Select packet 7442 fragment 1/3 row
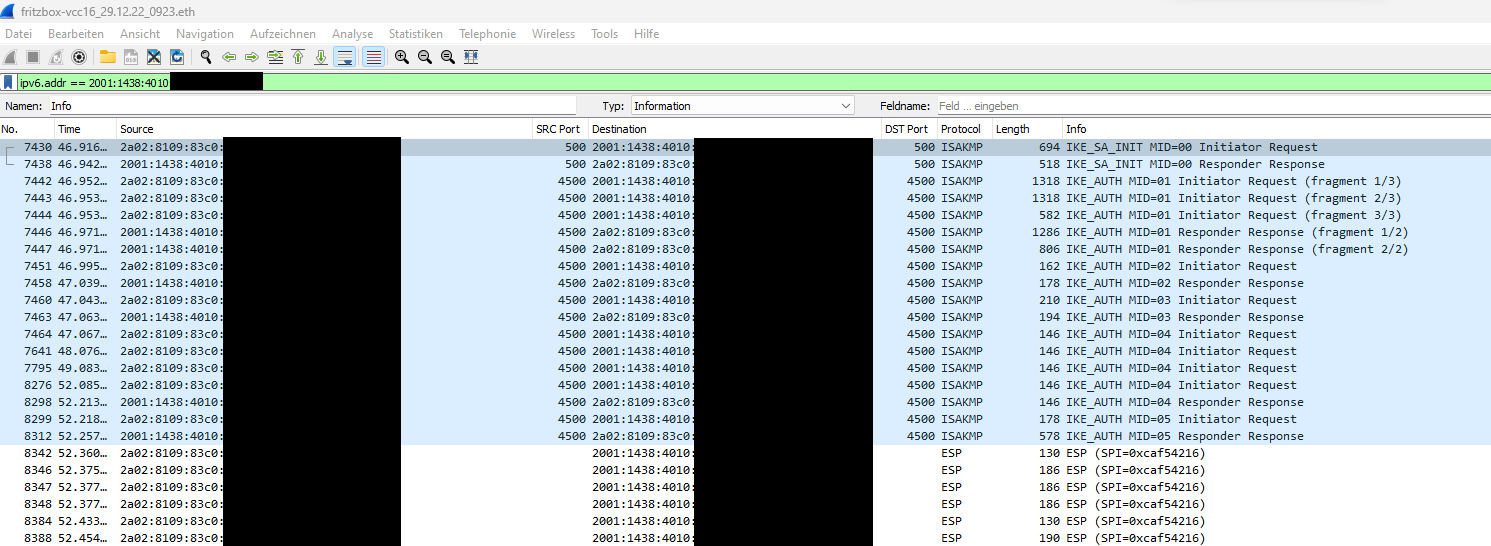Screen dimensions: 1491x546 (745, 181)
